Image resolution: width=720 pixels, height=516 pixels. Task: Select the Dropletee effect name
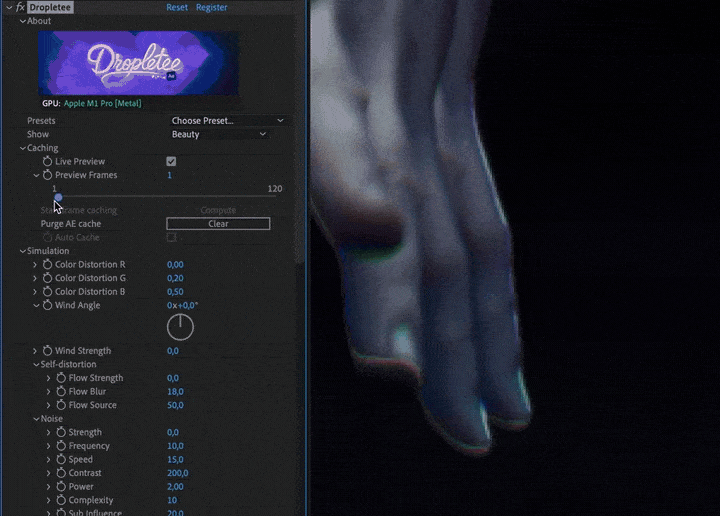[50, 7]
